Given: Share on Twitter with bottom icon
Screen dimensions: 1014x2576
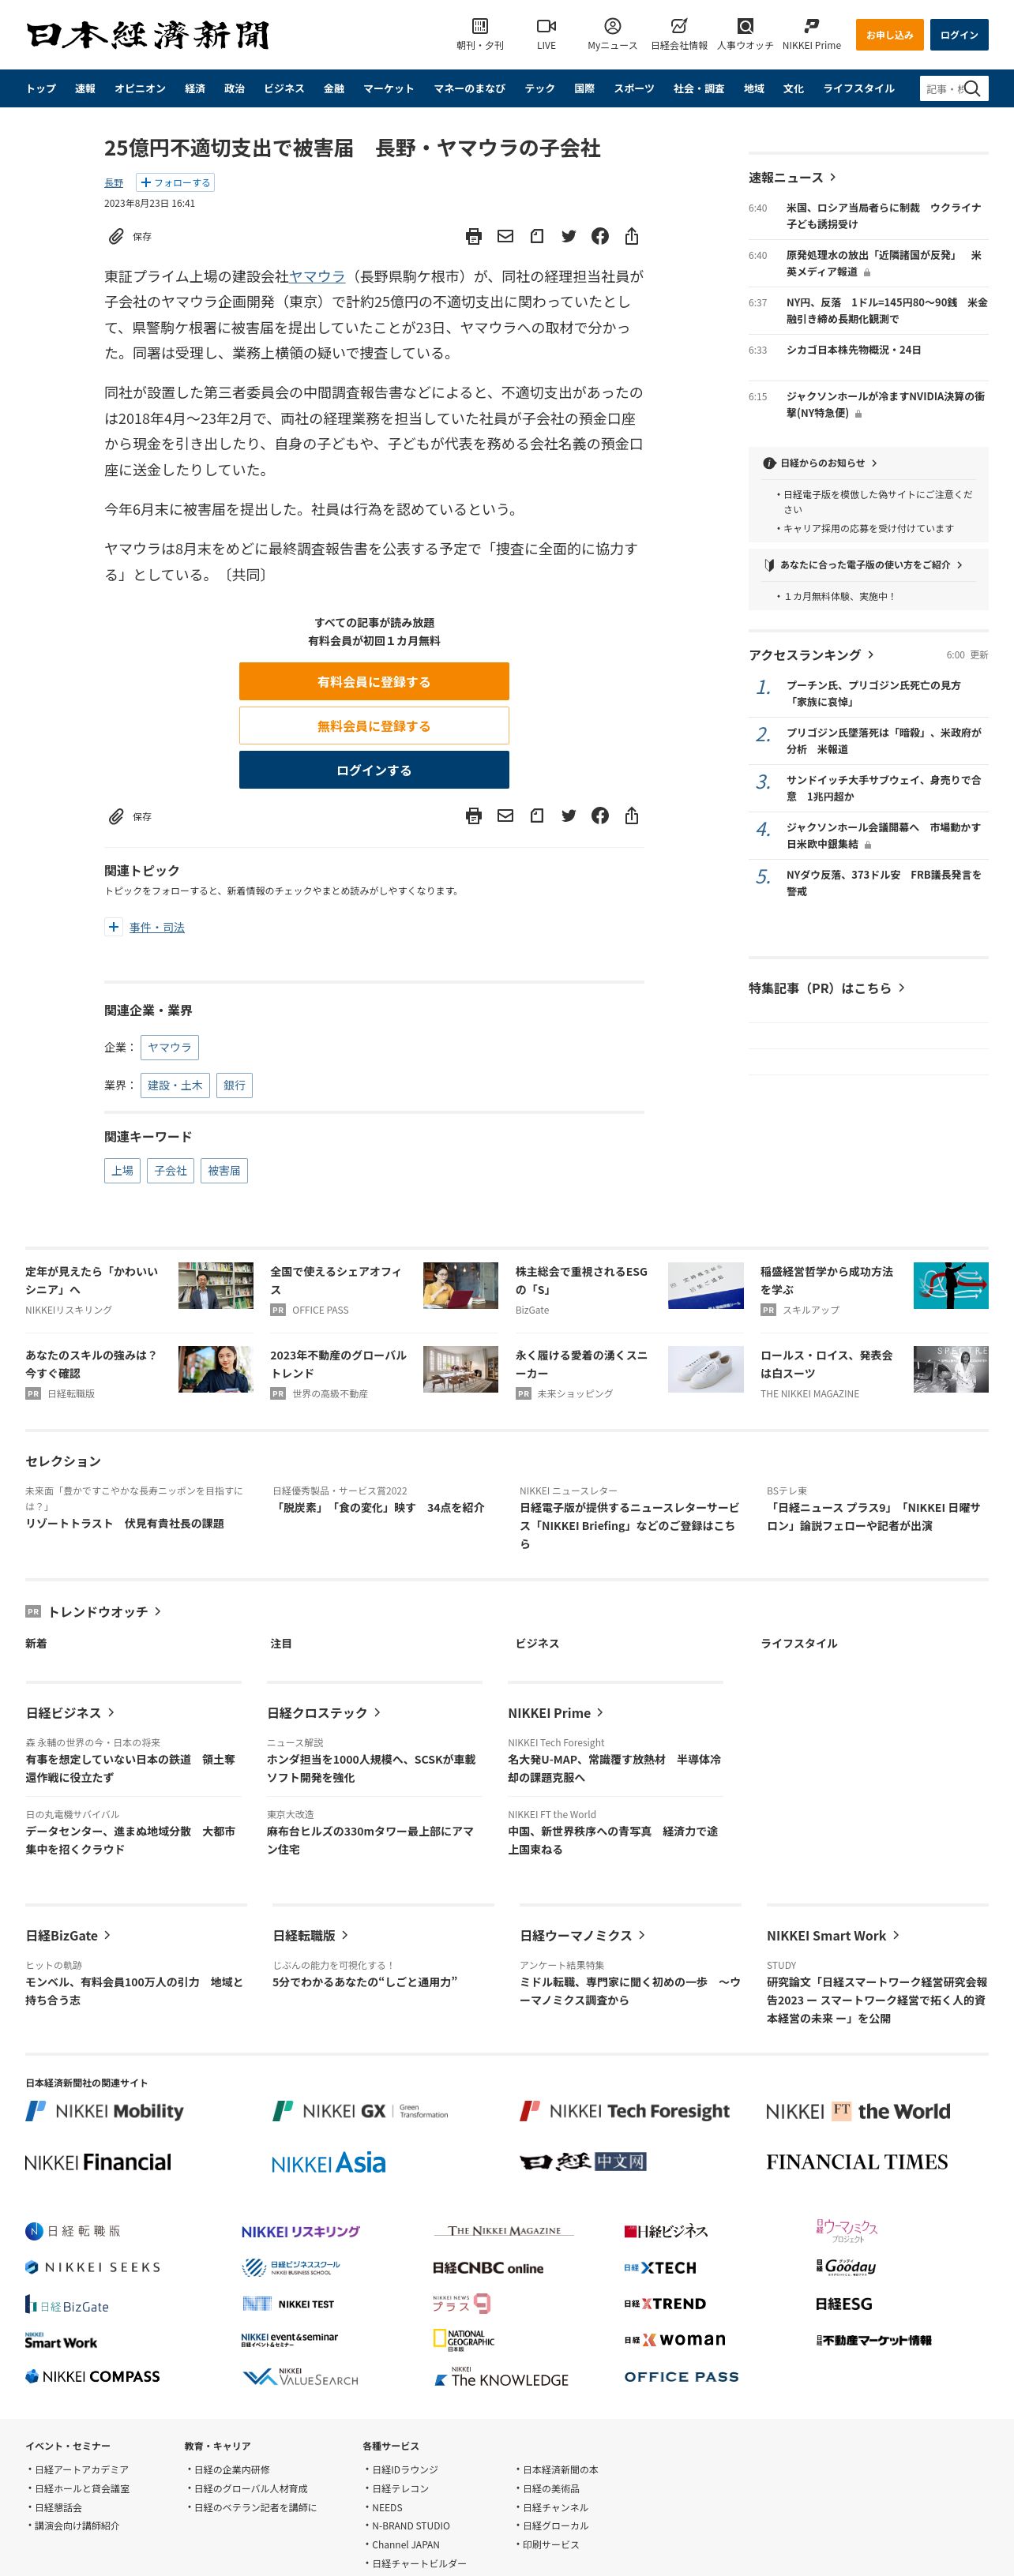Looking at the screenshot, I should point(568,816).
